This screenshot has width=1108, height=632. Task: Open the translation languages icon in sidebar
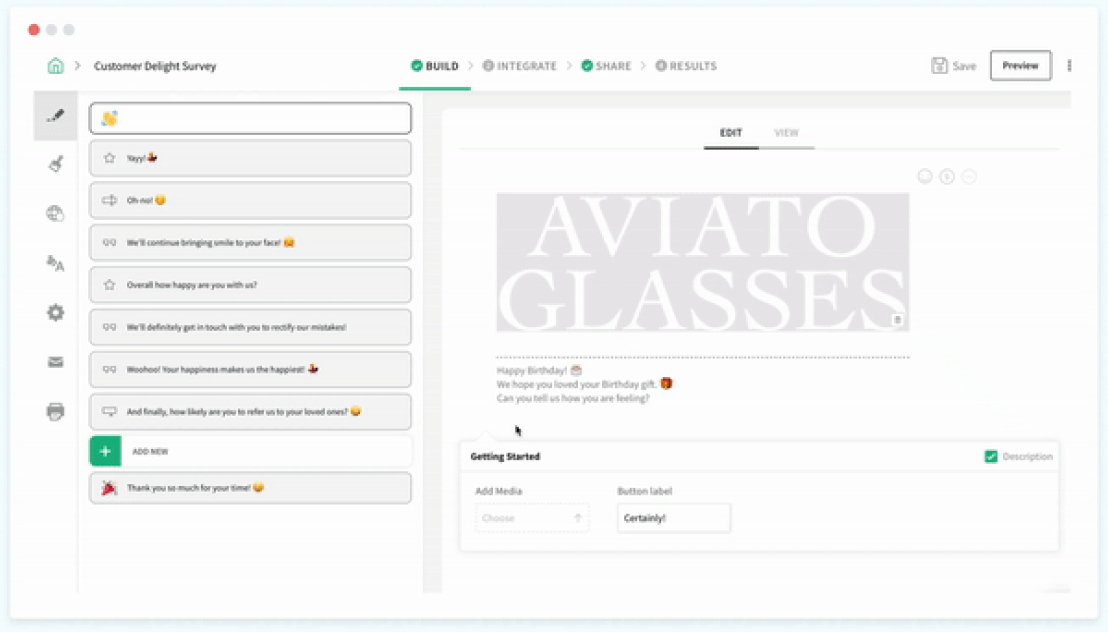pos(55,263)
